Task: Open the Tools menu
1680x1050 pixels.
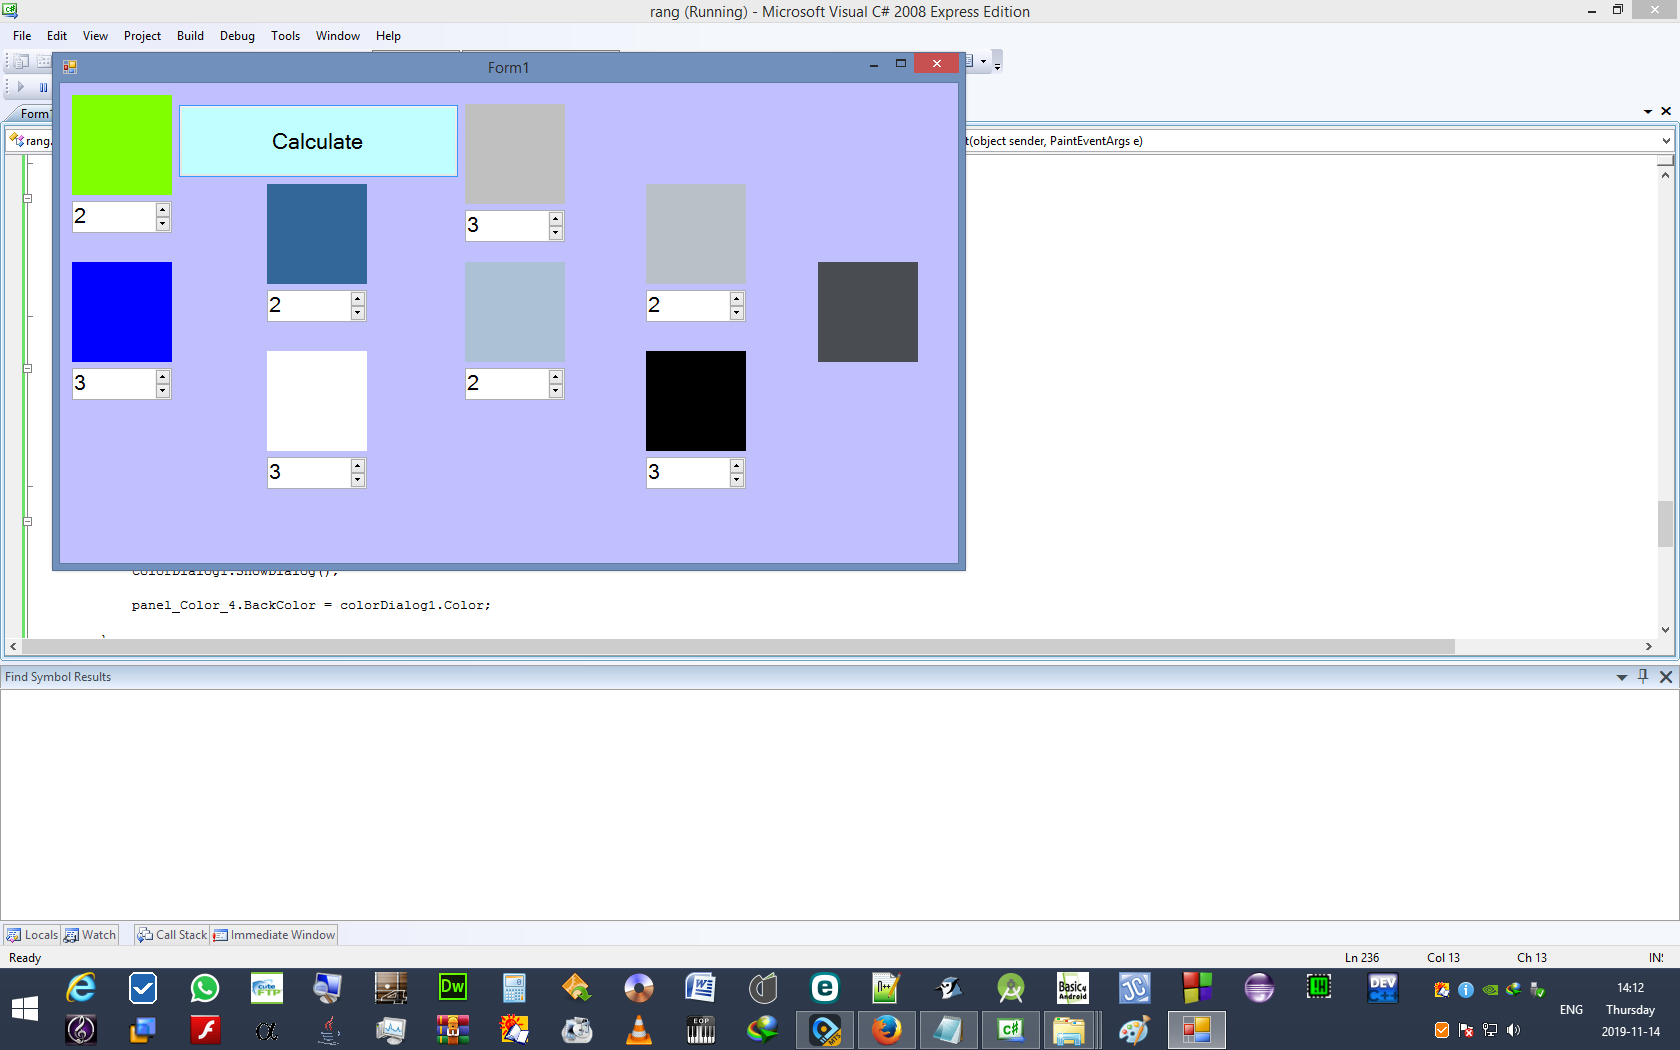Action: click(x=285, y=36)
